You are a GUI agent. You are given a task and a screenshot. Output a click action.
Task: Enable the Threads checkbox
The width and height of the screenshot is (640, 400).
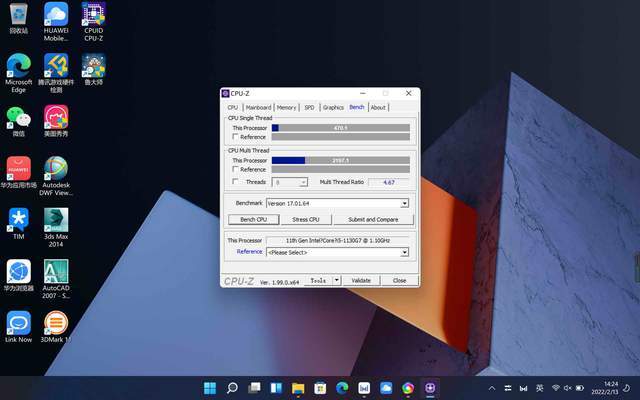pos(235,182)
